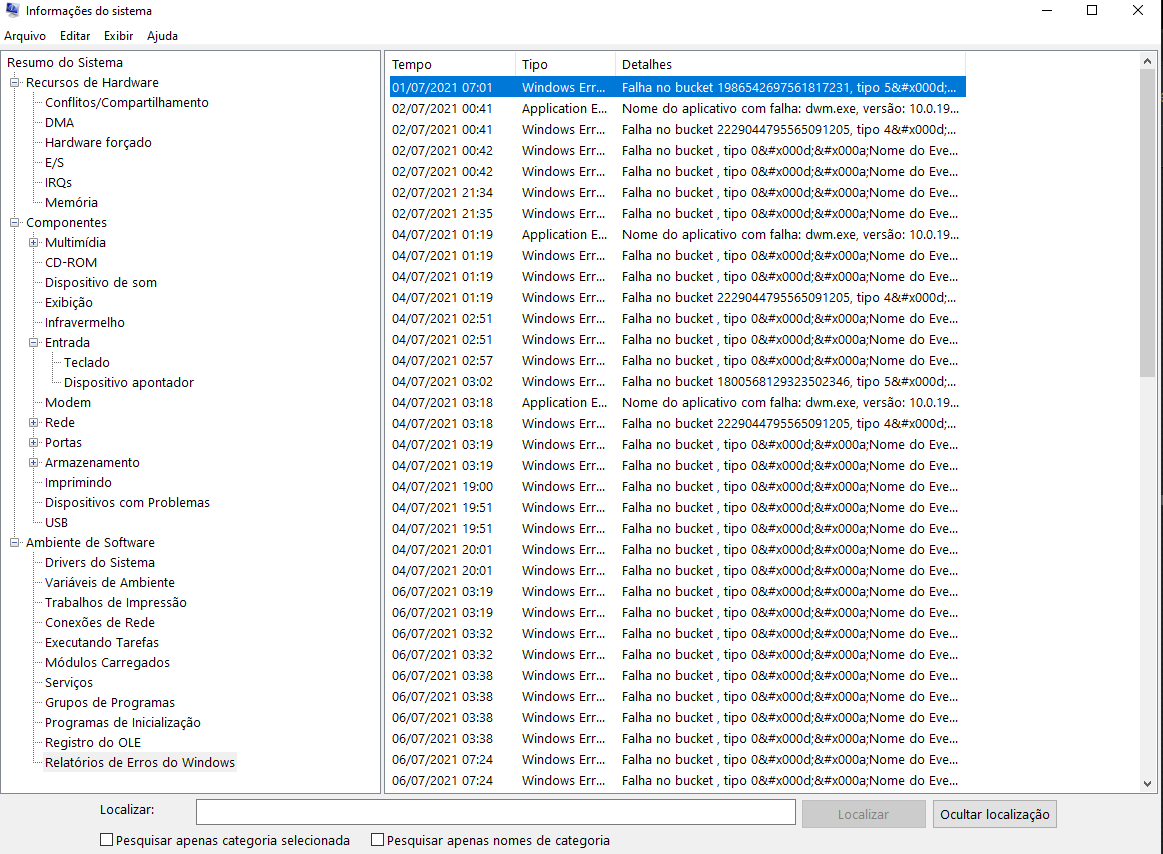Click the Localizar search button
Viewport: 1163px width, 854px height.
pyautogui.click(x=863, y=814)
